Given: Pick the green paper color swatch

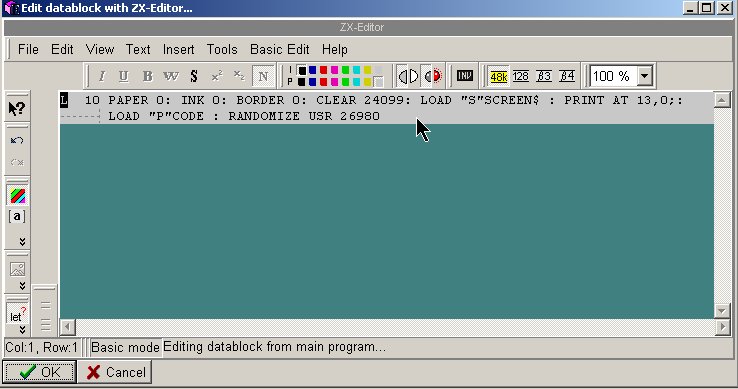Looking at the screenshot, I should [345, 82].
